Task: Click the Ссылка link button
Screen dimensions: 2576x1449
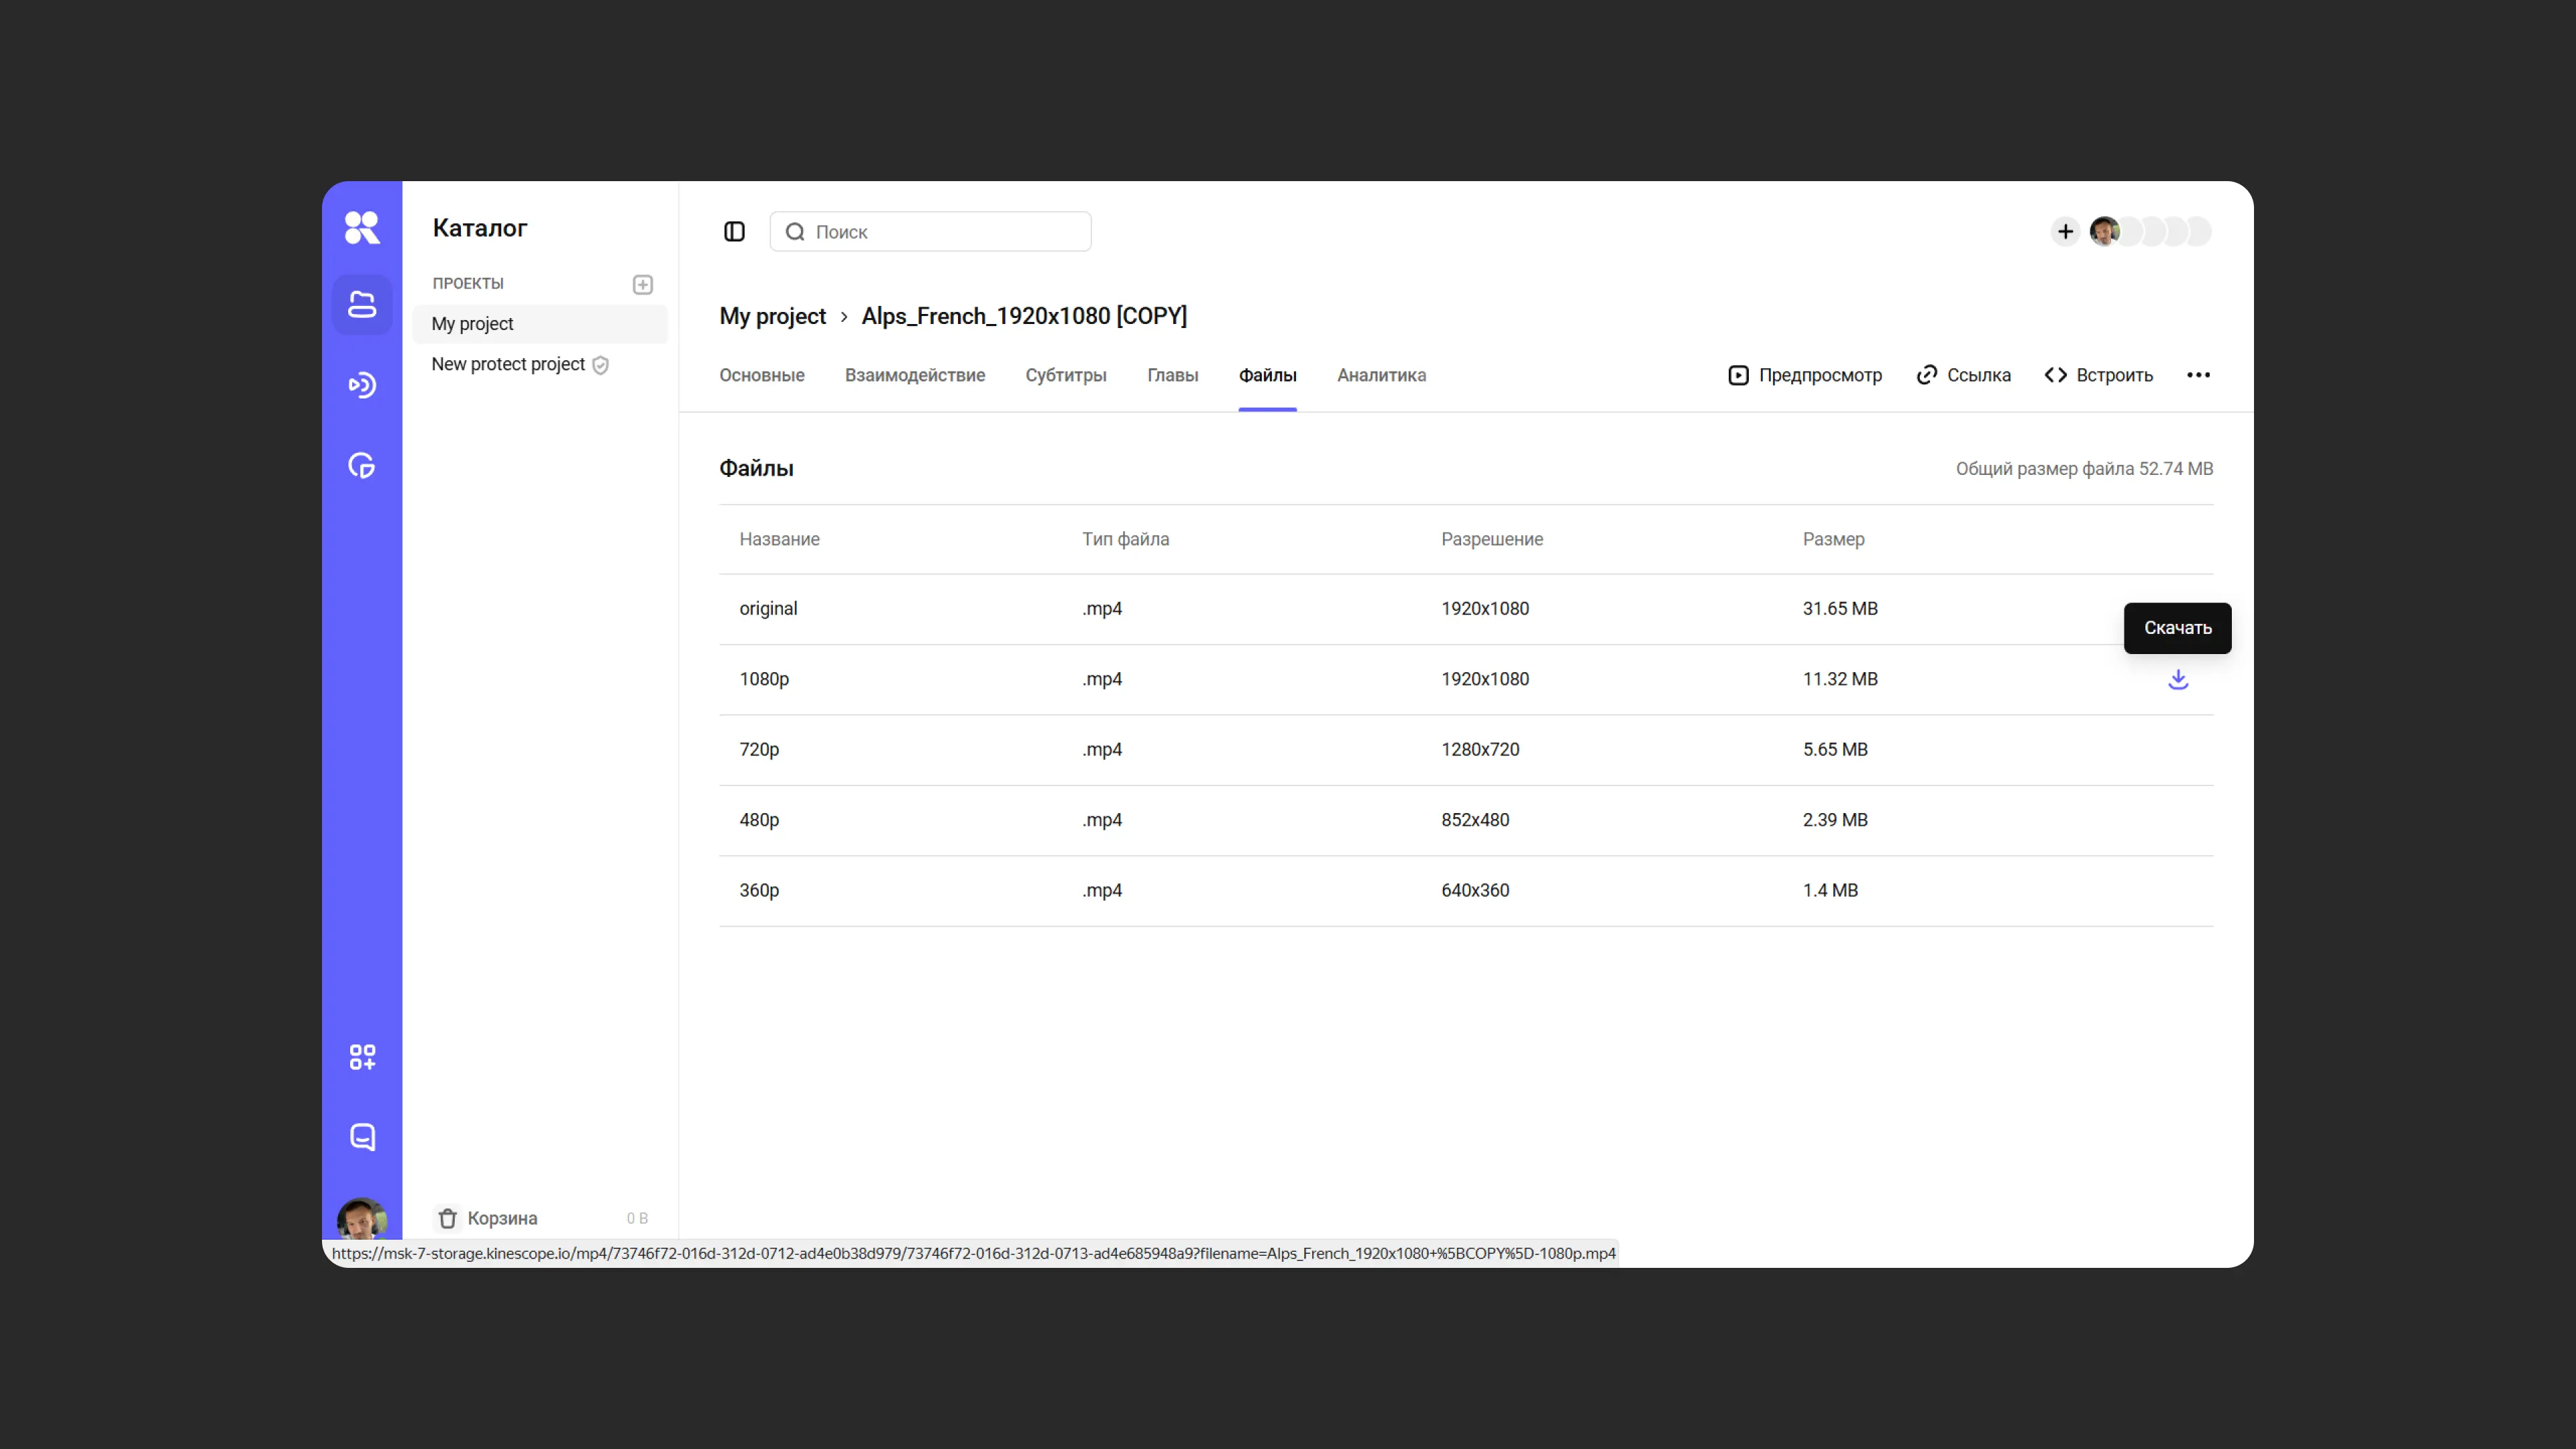Action: [1963, 375]
